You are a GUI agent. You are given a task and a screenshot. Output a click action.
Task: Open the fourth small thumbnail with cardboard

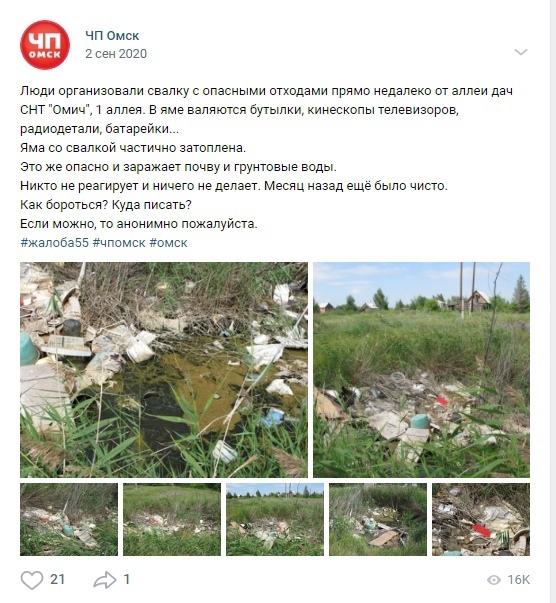point(378,520)
